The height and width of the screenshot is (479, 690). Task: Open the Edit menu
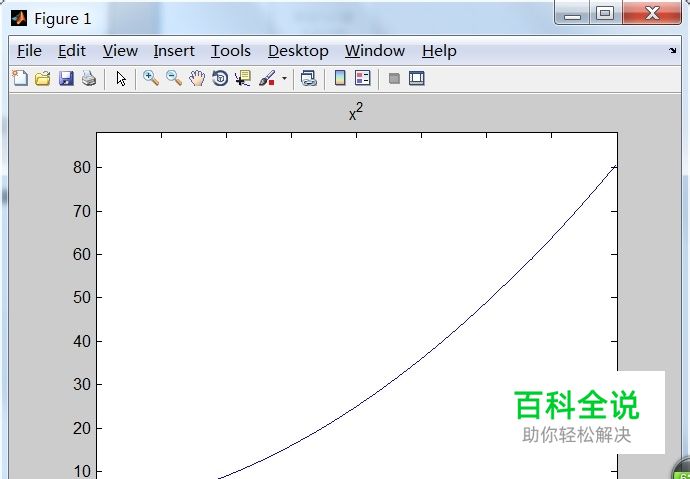point(72,51)
